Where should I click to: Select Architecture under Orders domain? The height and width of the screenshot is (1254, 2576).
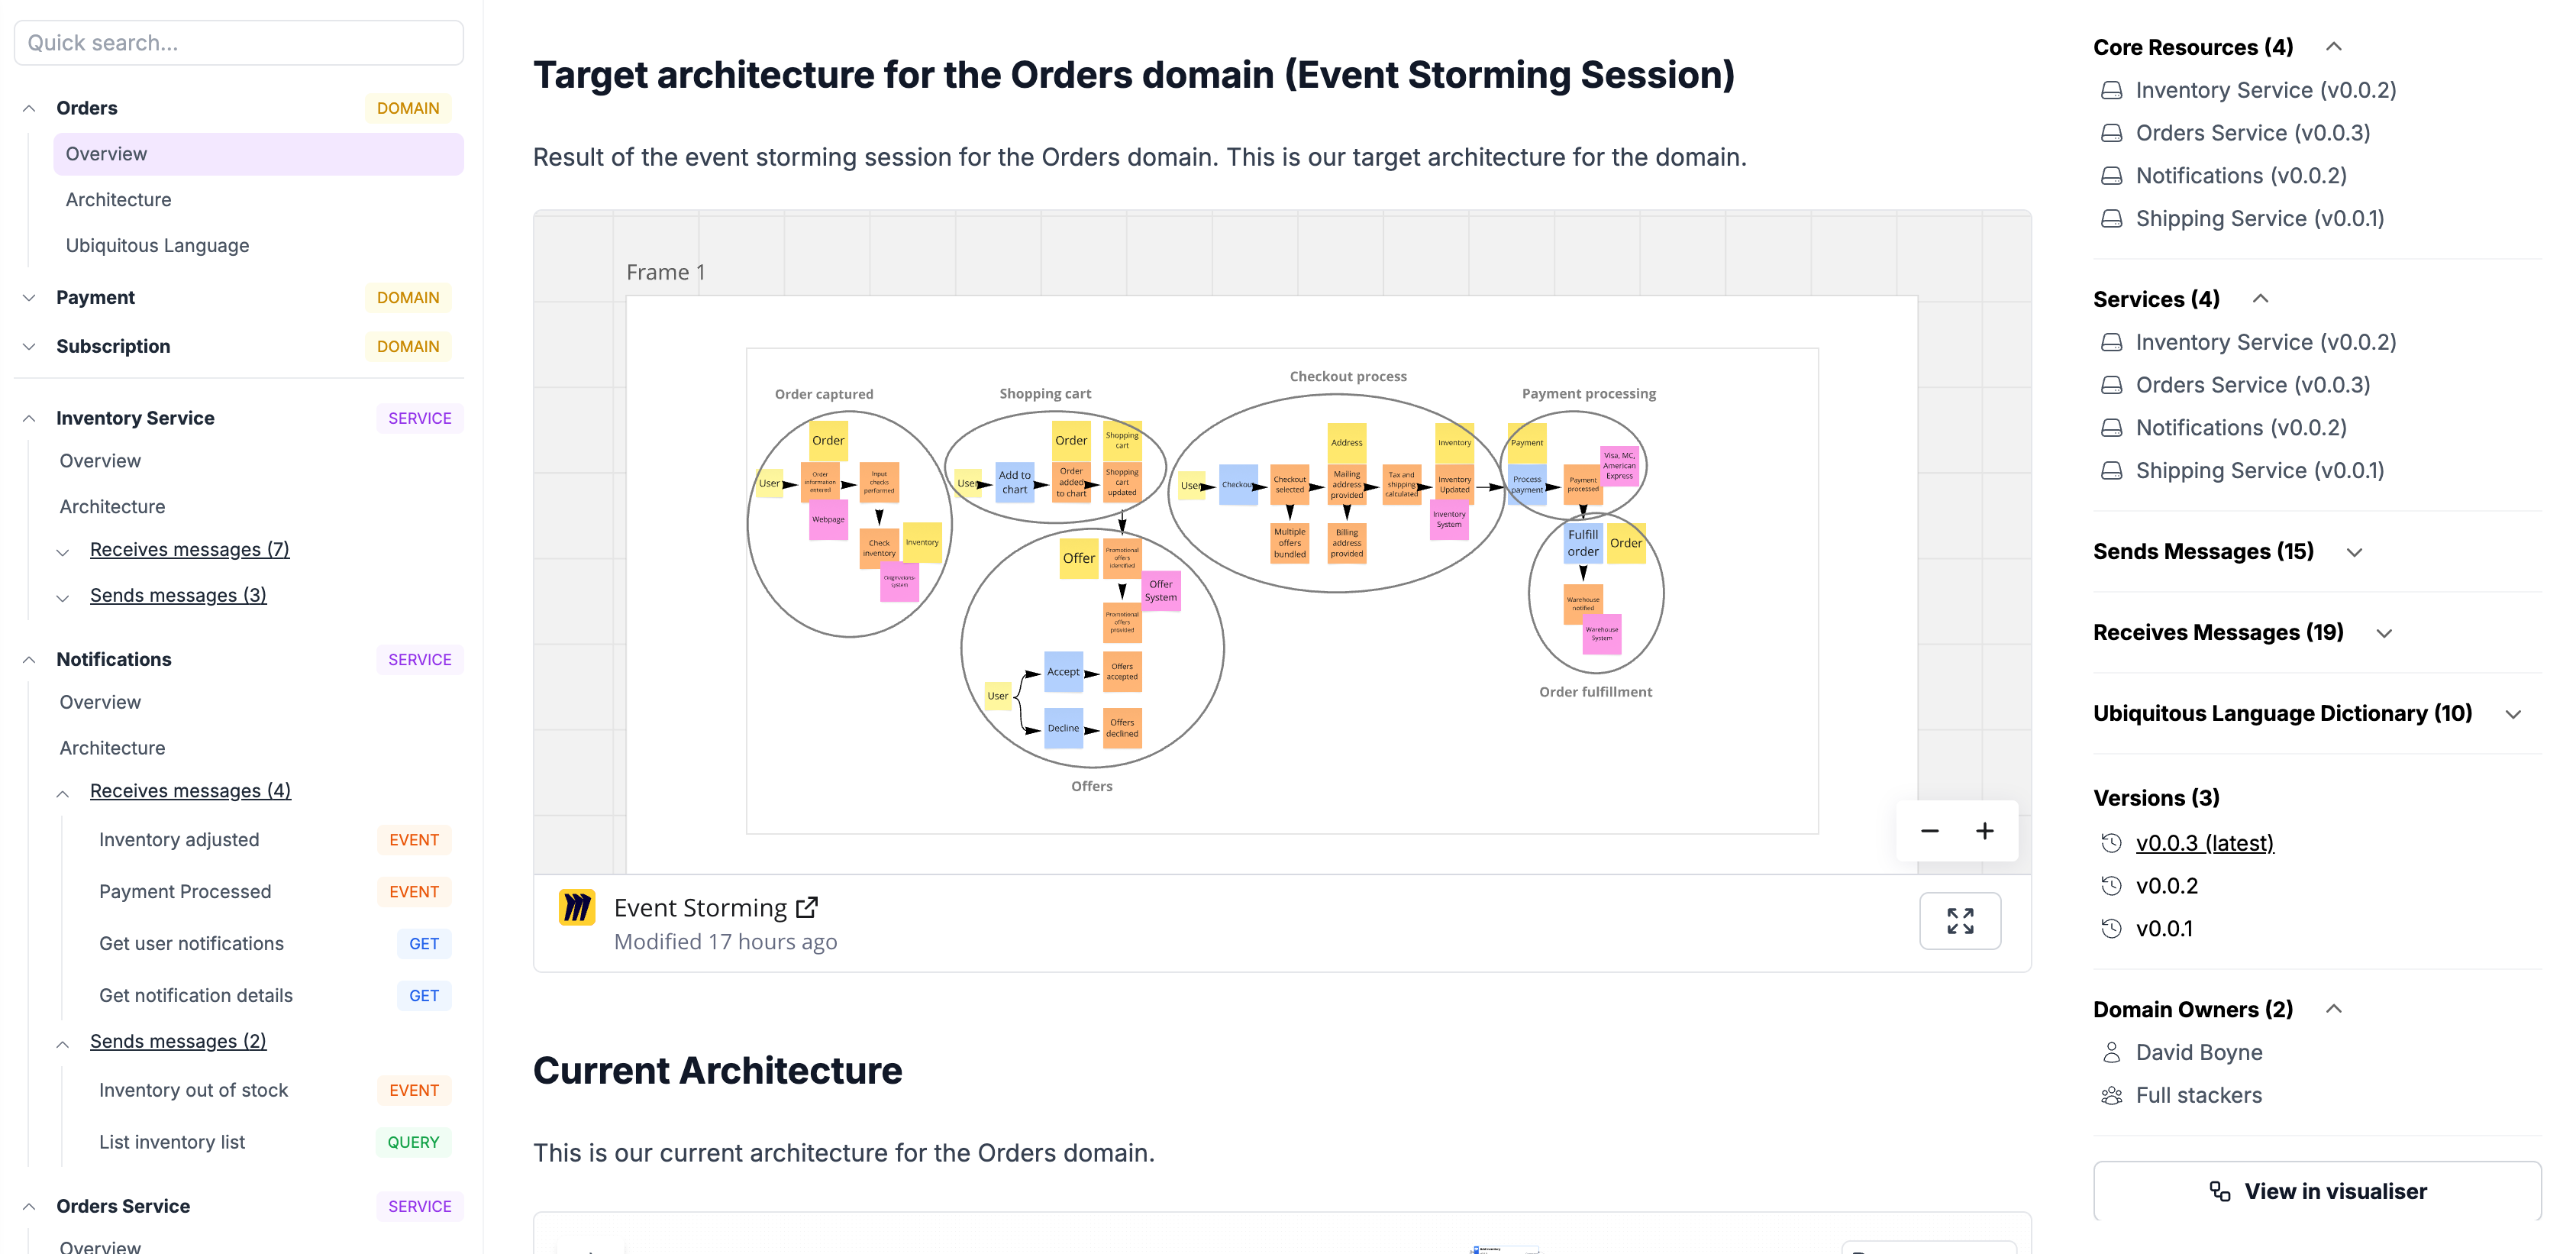coord(118,200)
